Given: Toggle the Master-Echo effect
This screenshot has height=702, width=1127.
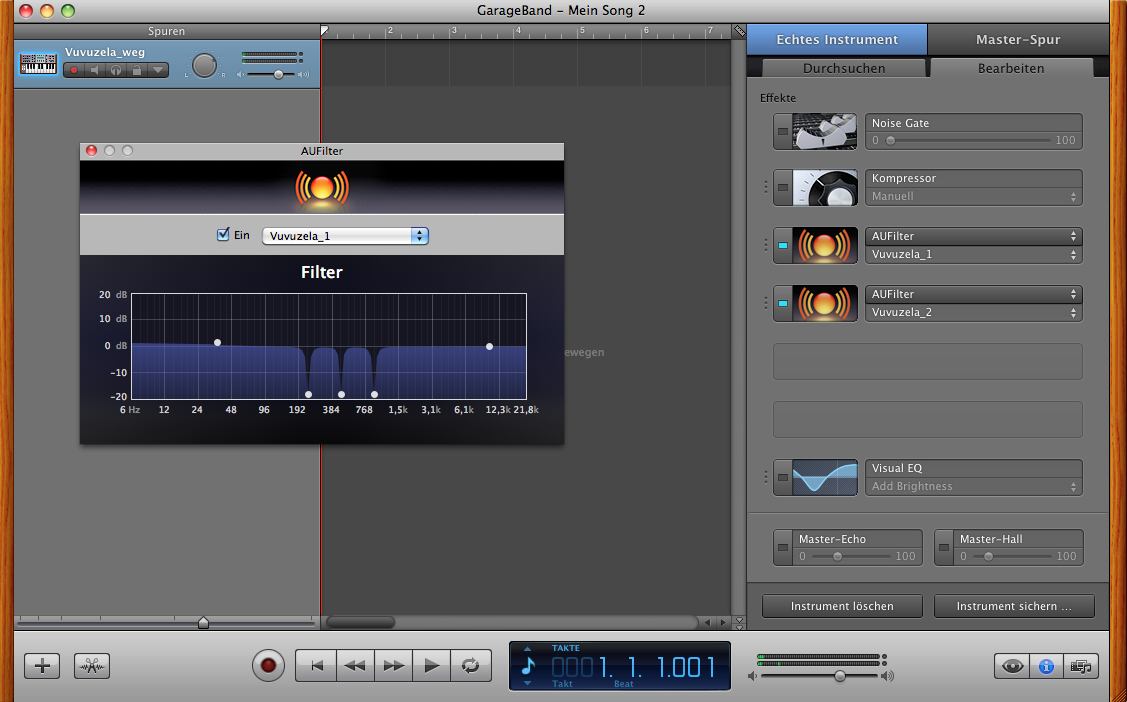Looking at the screenshot, I should point(783,548).
